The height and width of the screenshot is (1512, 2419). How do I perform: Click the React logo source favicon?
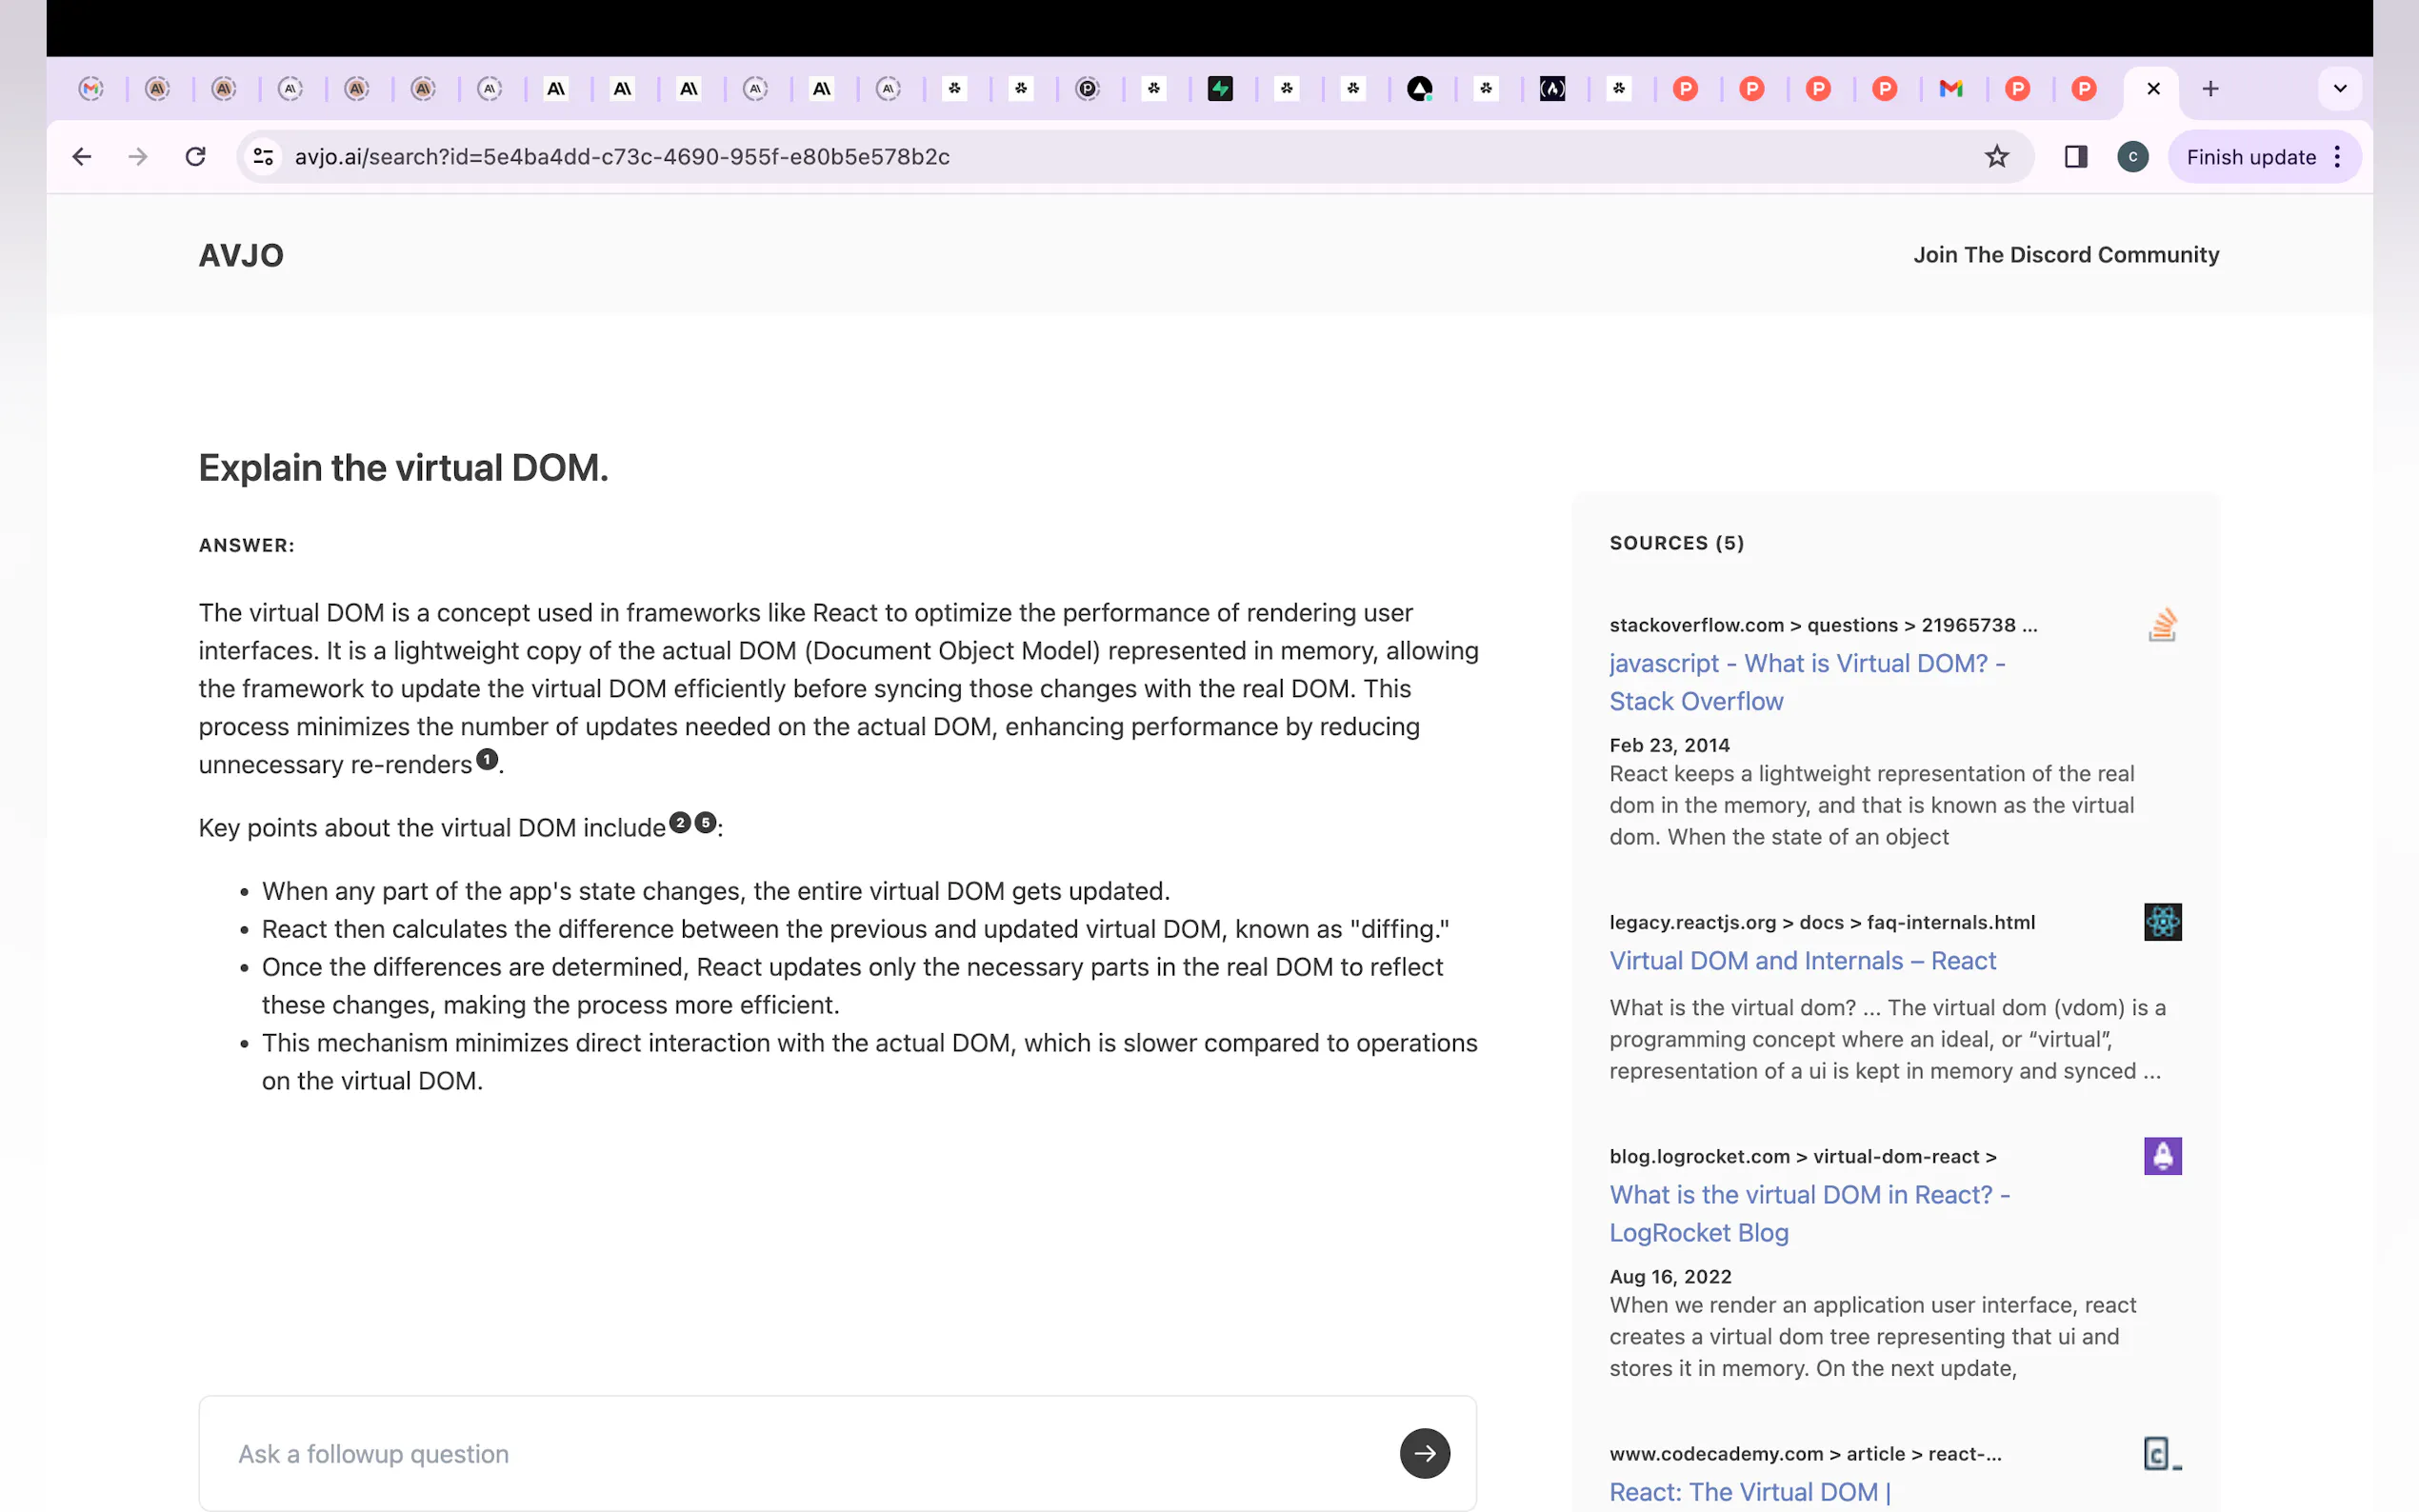click(x=2162, y=922)
